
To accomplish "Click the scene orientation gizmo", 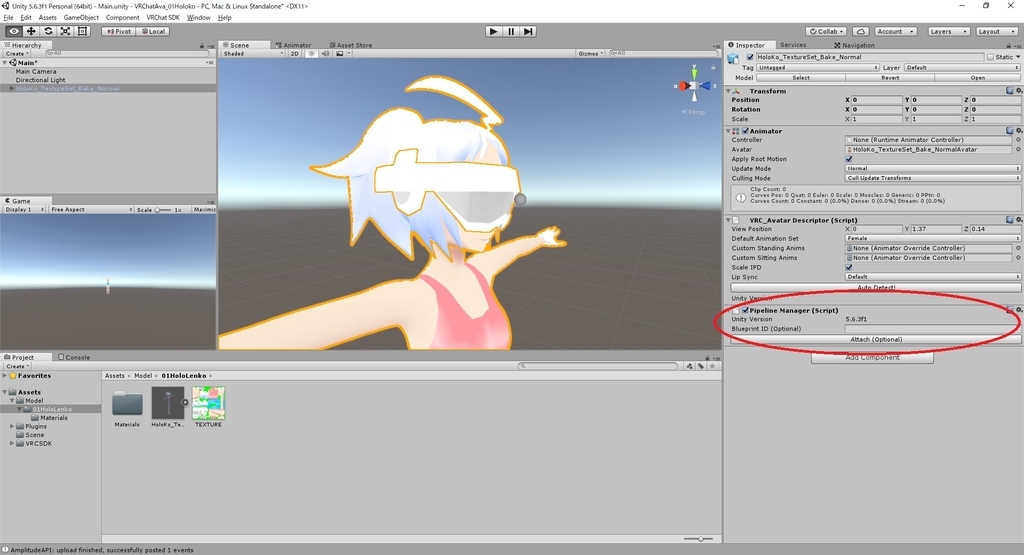I will click(x=694, y=86).
